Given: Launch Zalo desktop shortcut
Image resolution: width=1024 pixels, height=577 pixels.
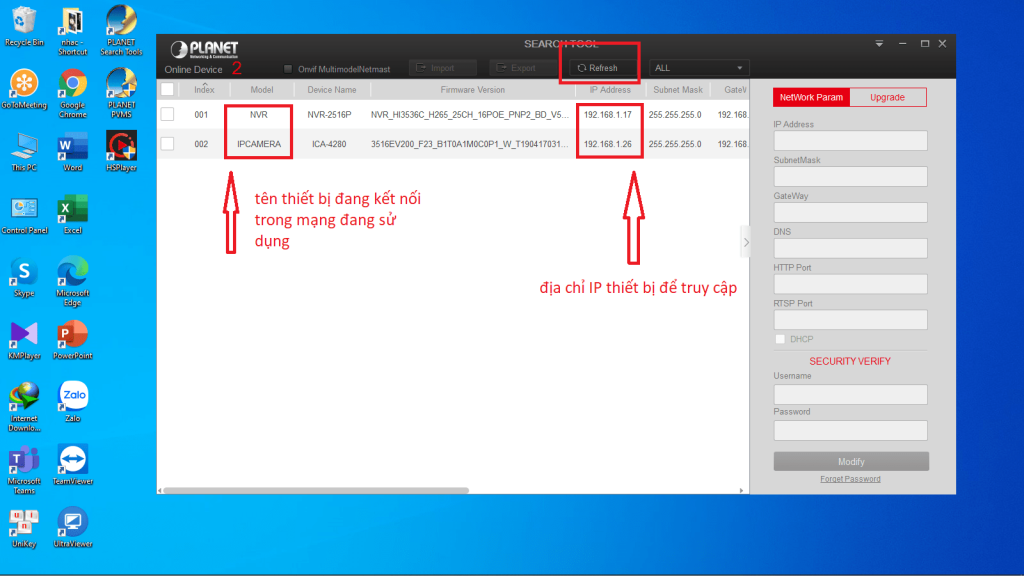Looking at the screenshot, I should click(72, 401).
